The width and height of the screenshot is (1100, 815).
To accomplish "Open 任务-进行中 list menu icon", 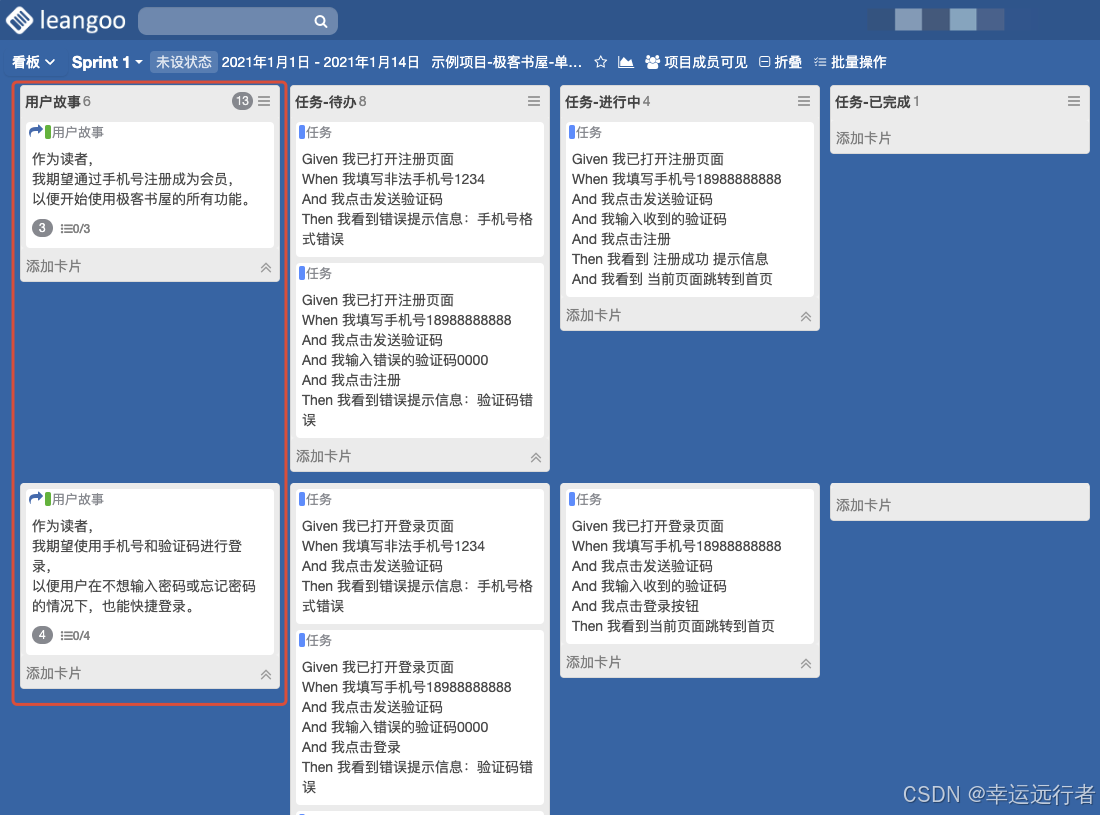I will [x=804, y=101].
